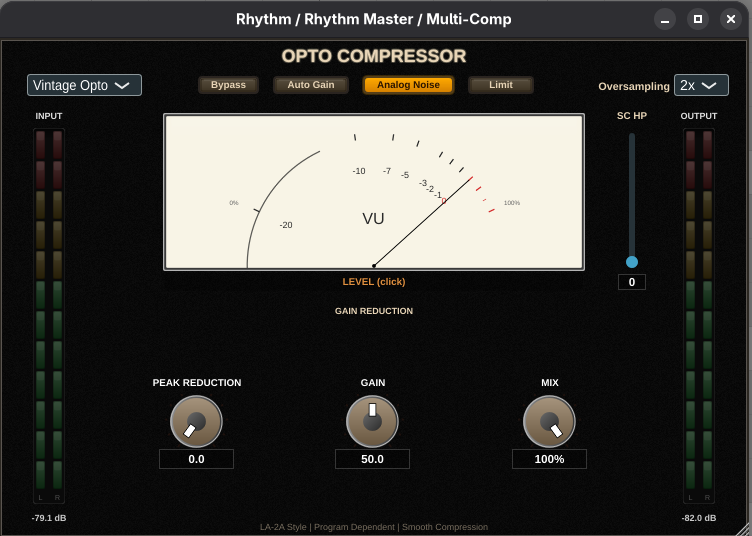Screen dimensions: 752x536
Task: Maximize the Multi-Comp window
Action: [698, 19]
